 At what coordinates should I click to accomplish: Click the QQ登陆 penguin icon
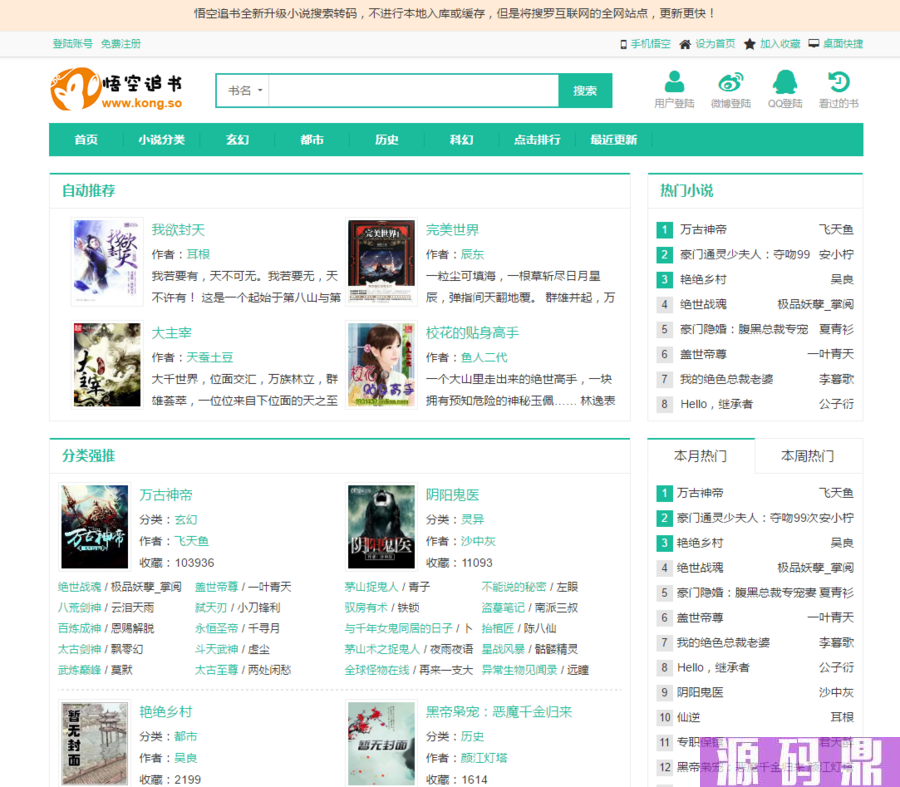click(x=785, y=82)
